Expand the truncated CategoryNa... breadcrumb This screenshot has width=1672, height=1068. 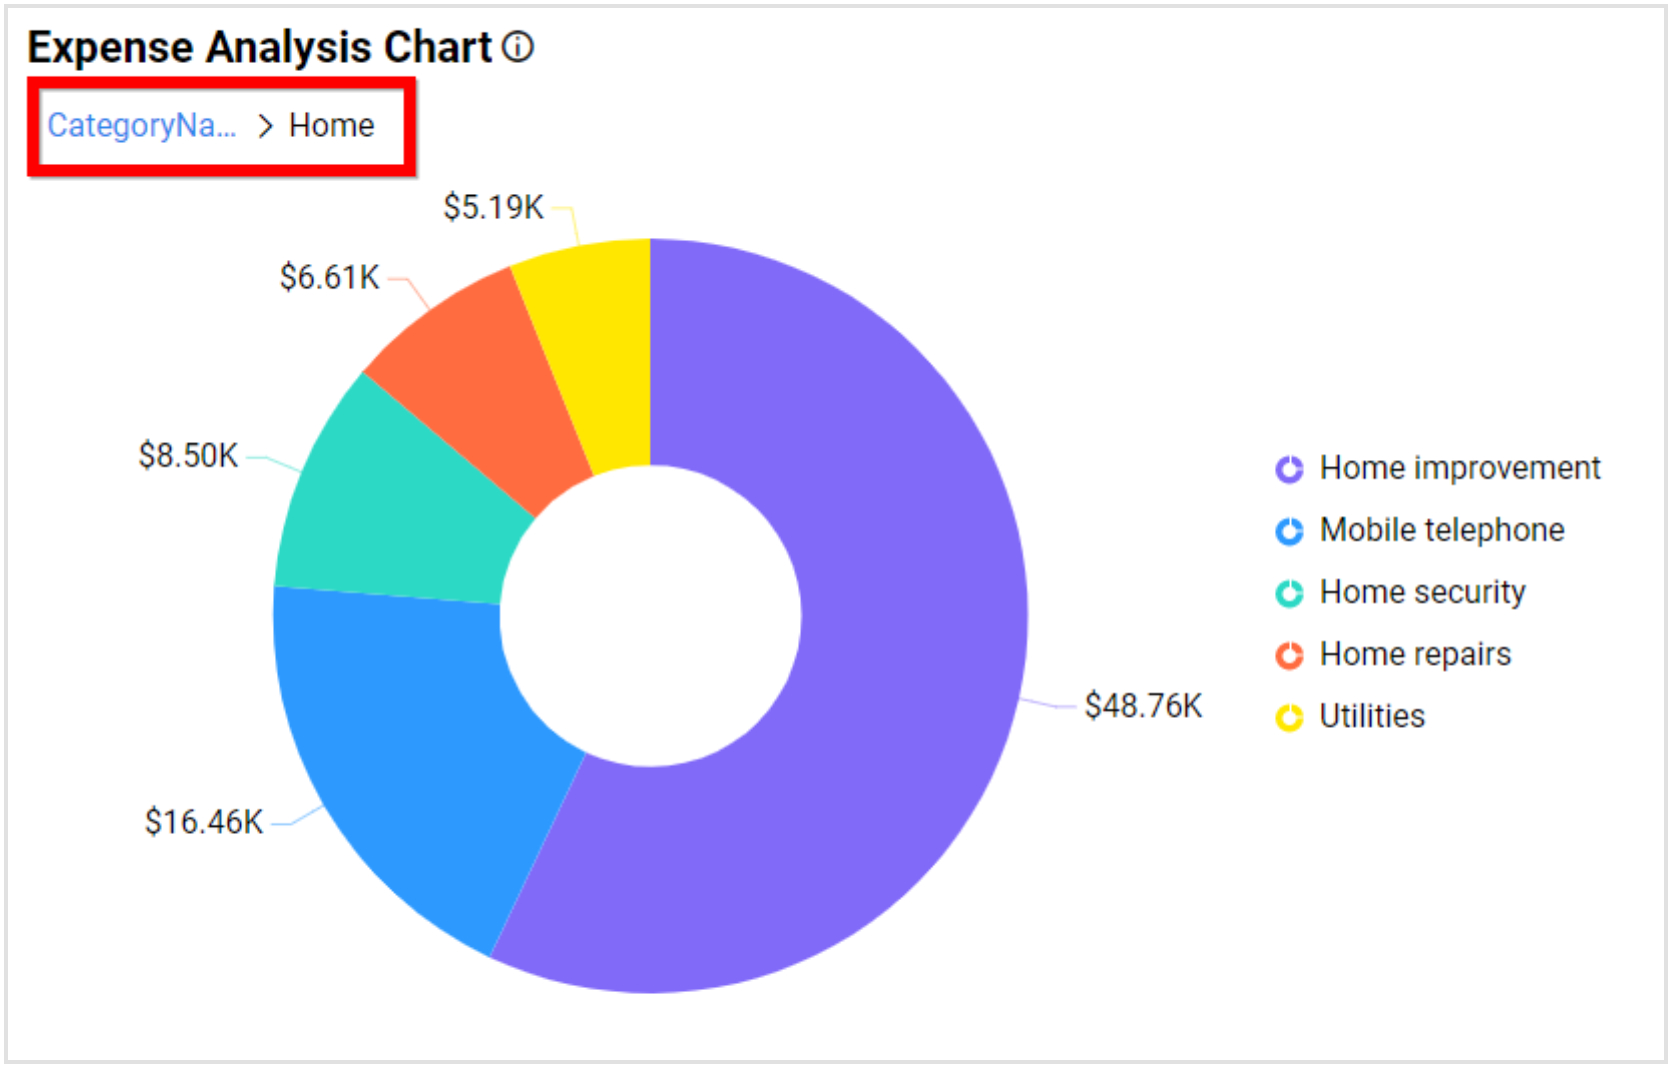pyautogui.click(x=143, y=126)
